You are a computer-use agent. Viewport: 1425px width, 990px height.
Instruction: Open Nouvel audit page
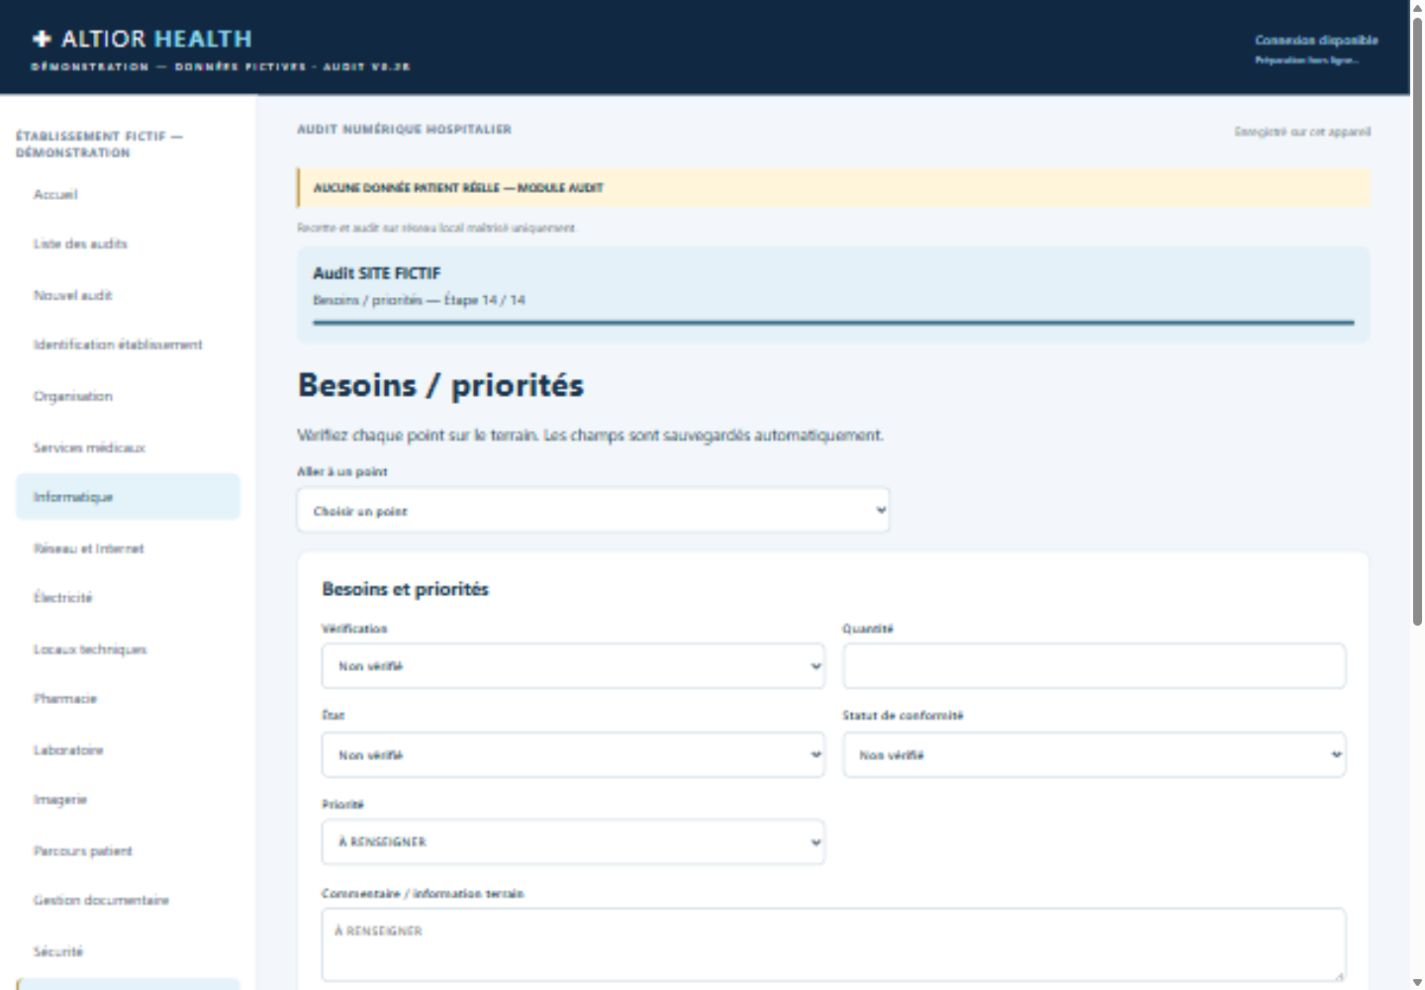click(128, 295)
